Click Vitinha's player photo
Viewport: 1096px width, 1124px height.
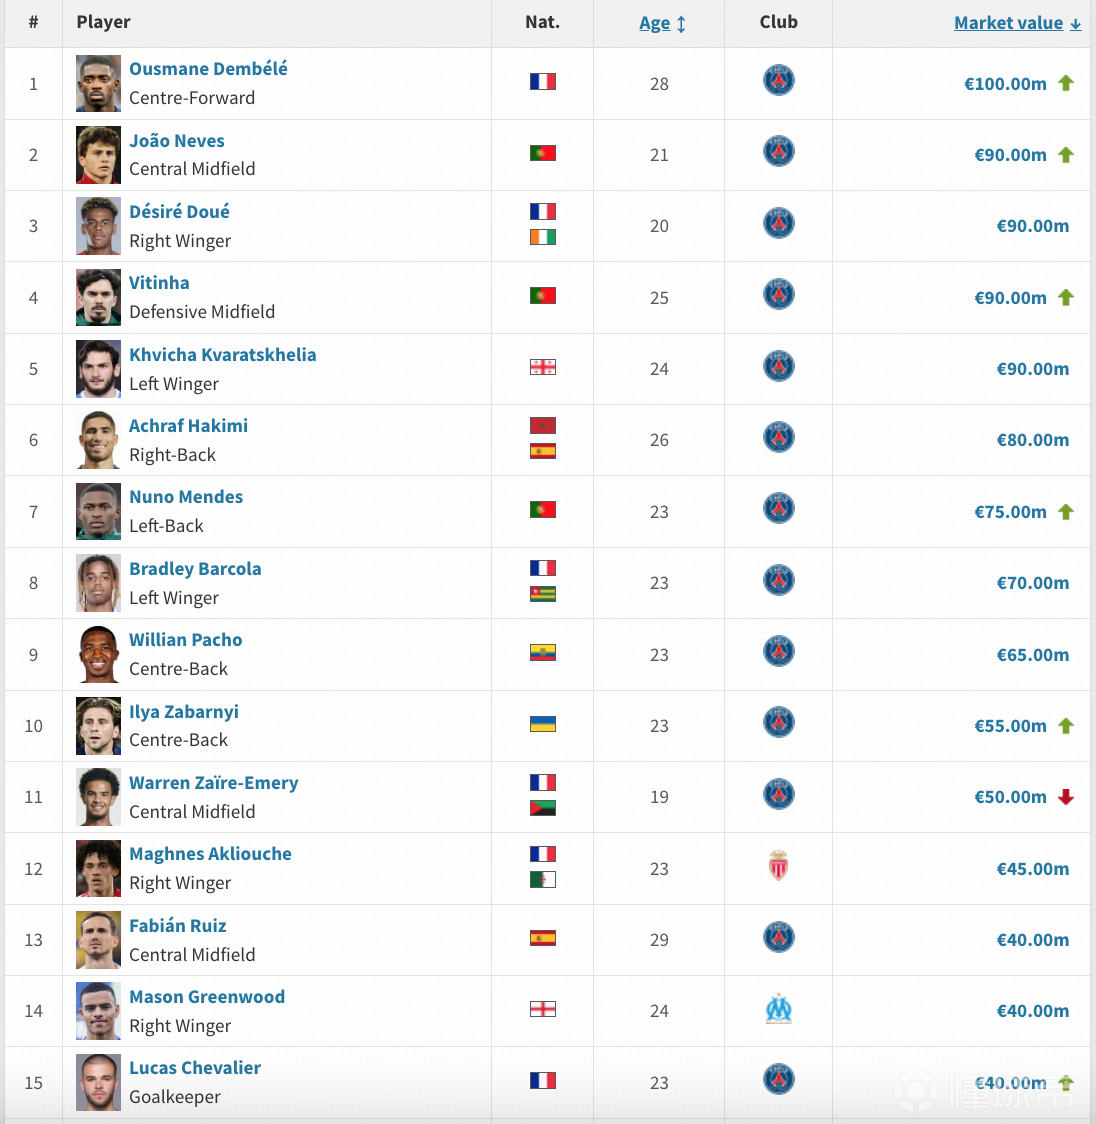pos(98,298)
